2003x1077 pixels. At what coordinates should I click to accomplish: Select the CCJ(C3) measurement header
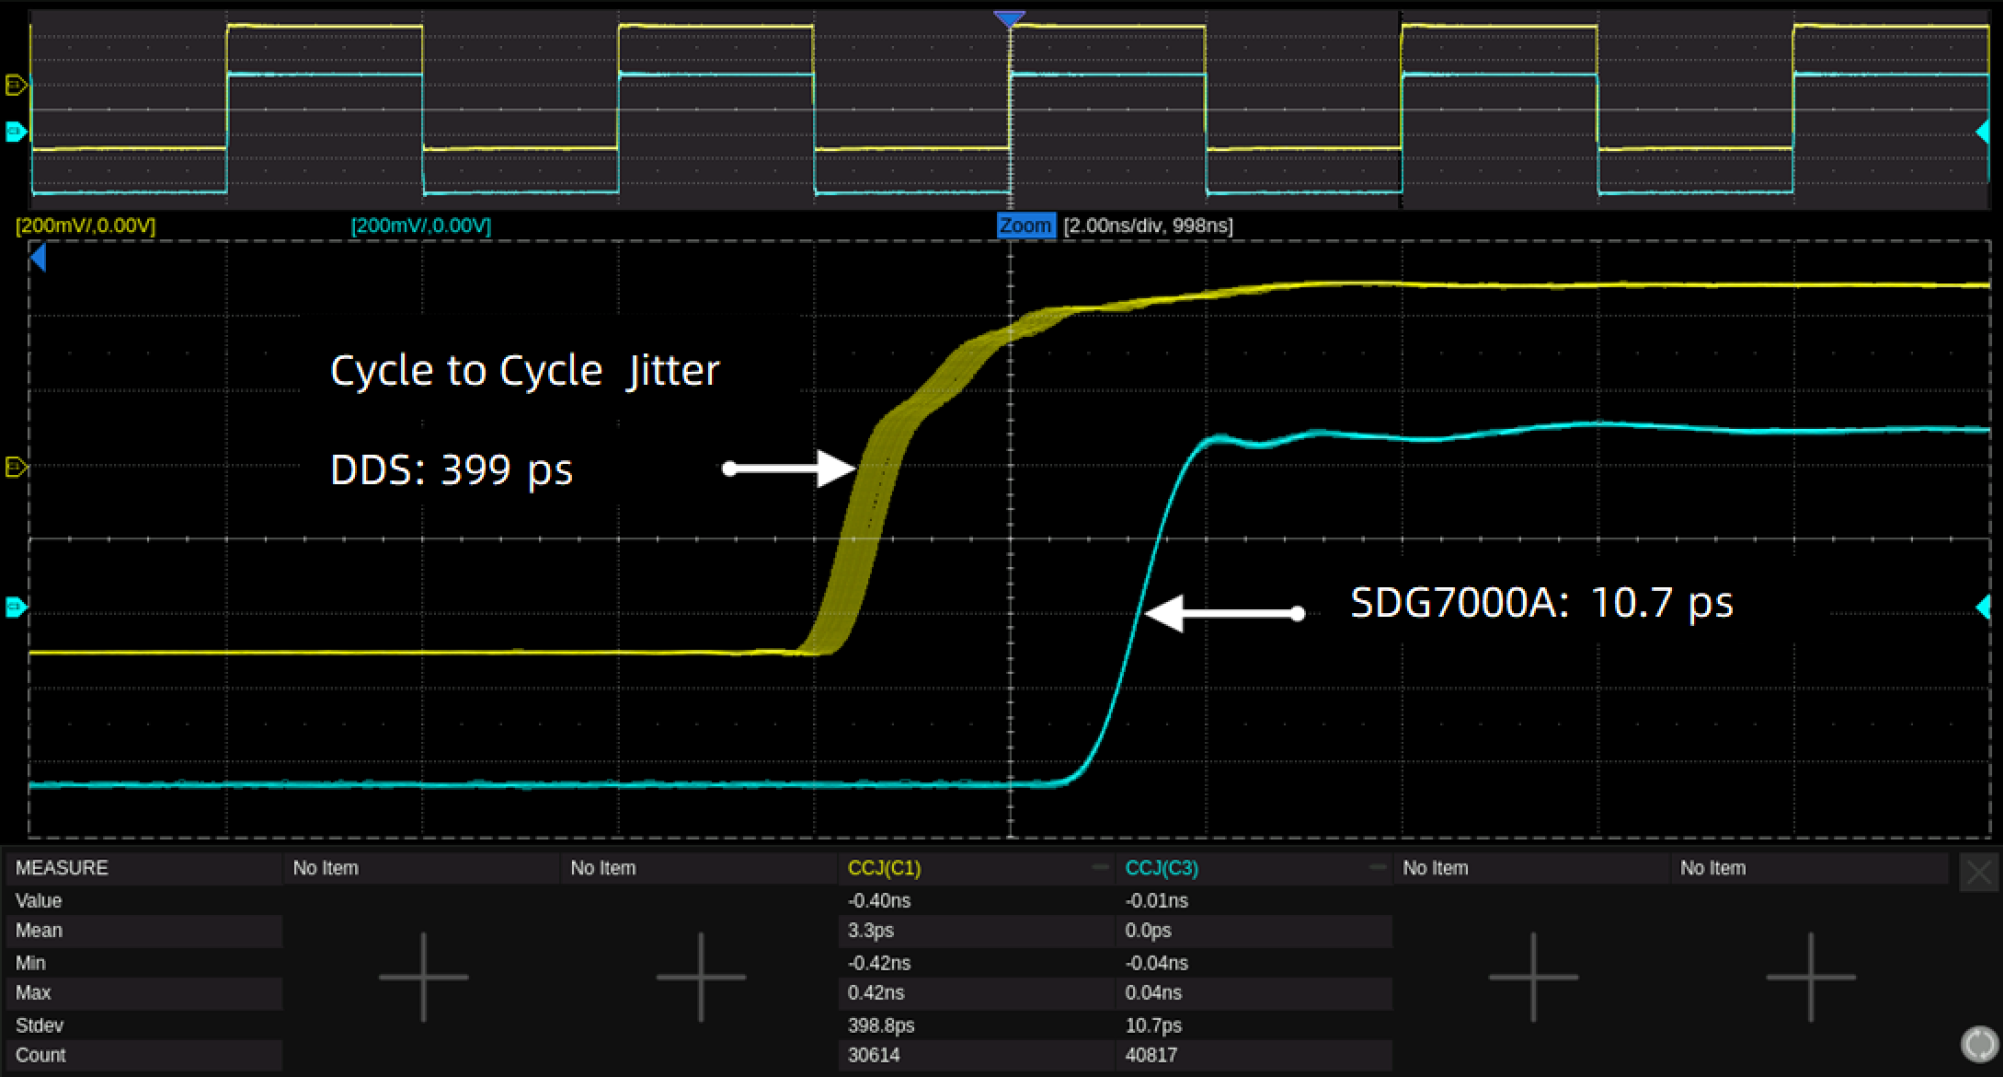[1161, 868]
